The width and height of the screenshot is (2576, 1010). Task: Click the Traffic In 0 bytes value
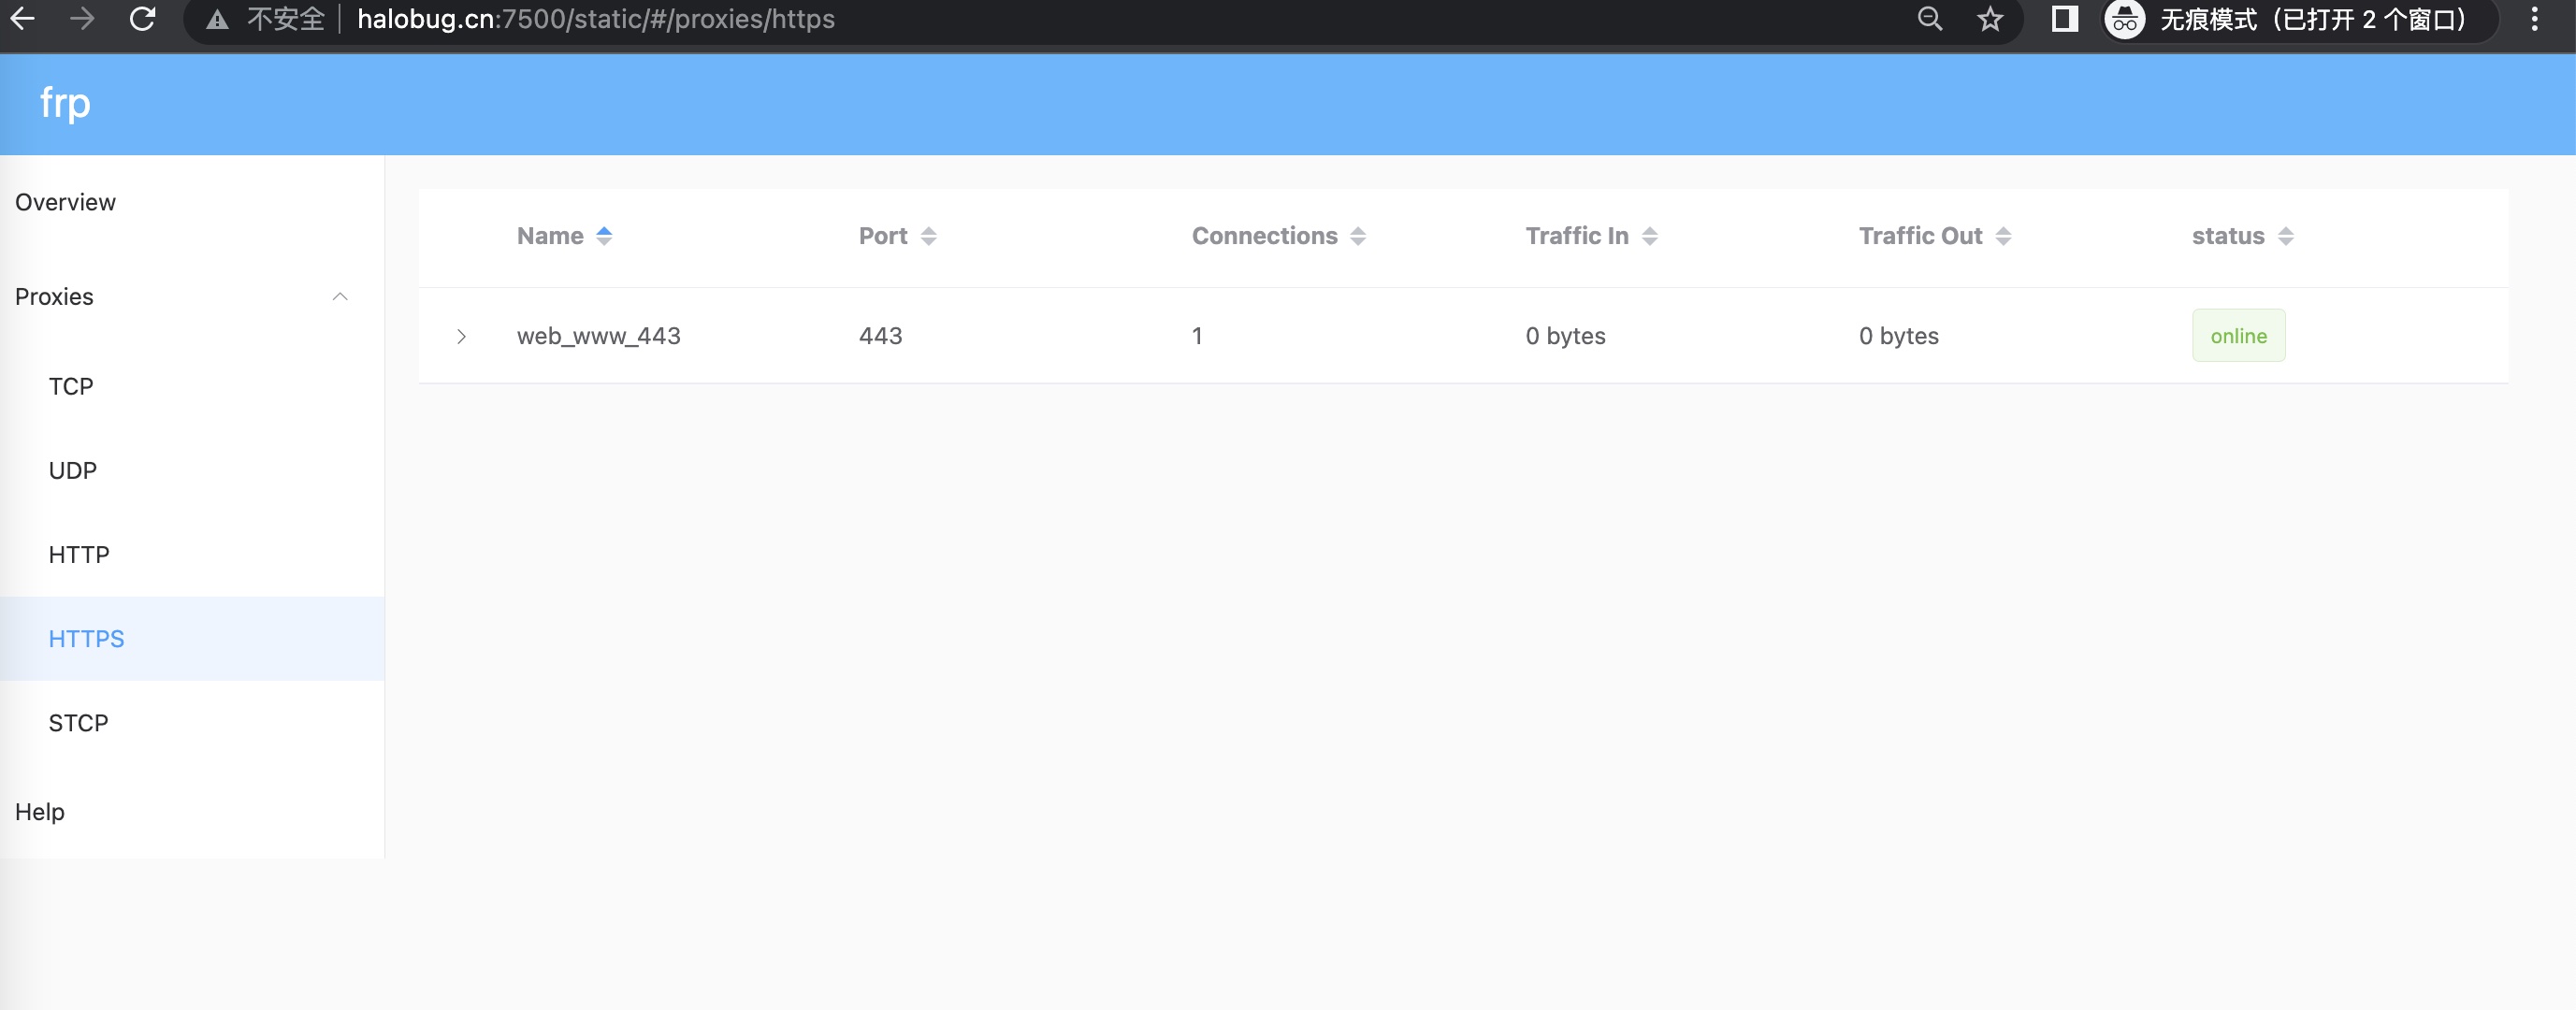(1565, 336)
